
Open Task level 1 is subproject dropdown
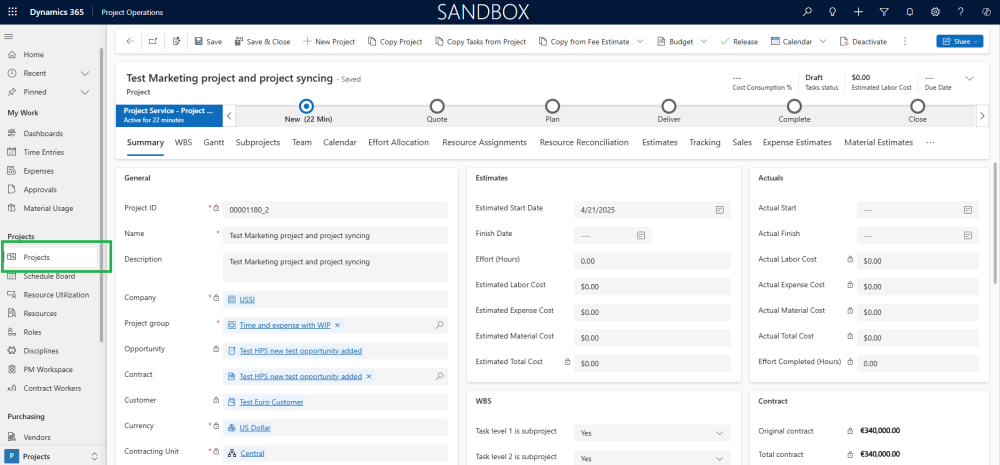(x=652, y=432)
